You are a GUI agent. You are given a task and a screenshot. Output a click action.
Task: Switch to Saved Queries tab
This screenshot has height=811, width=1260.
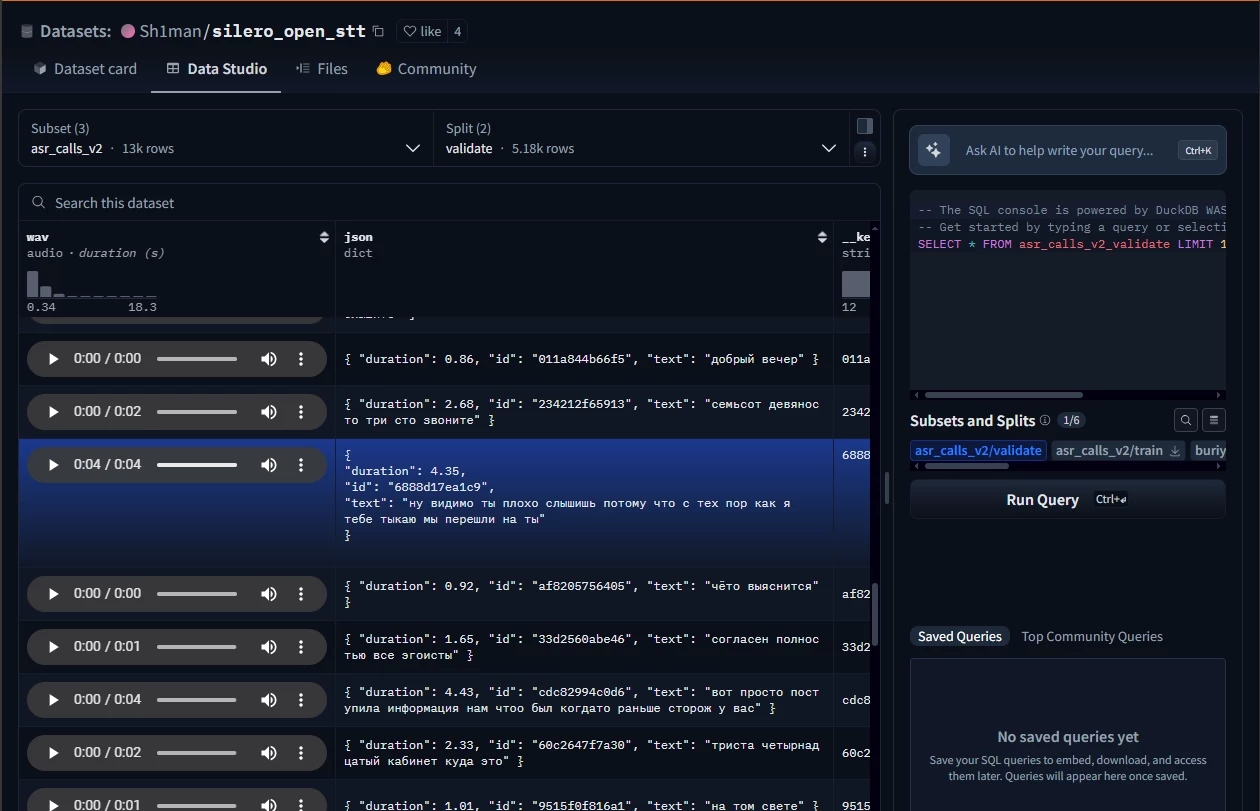click(960, 637)
